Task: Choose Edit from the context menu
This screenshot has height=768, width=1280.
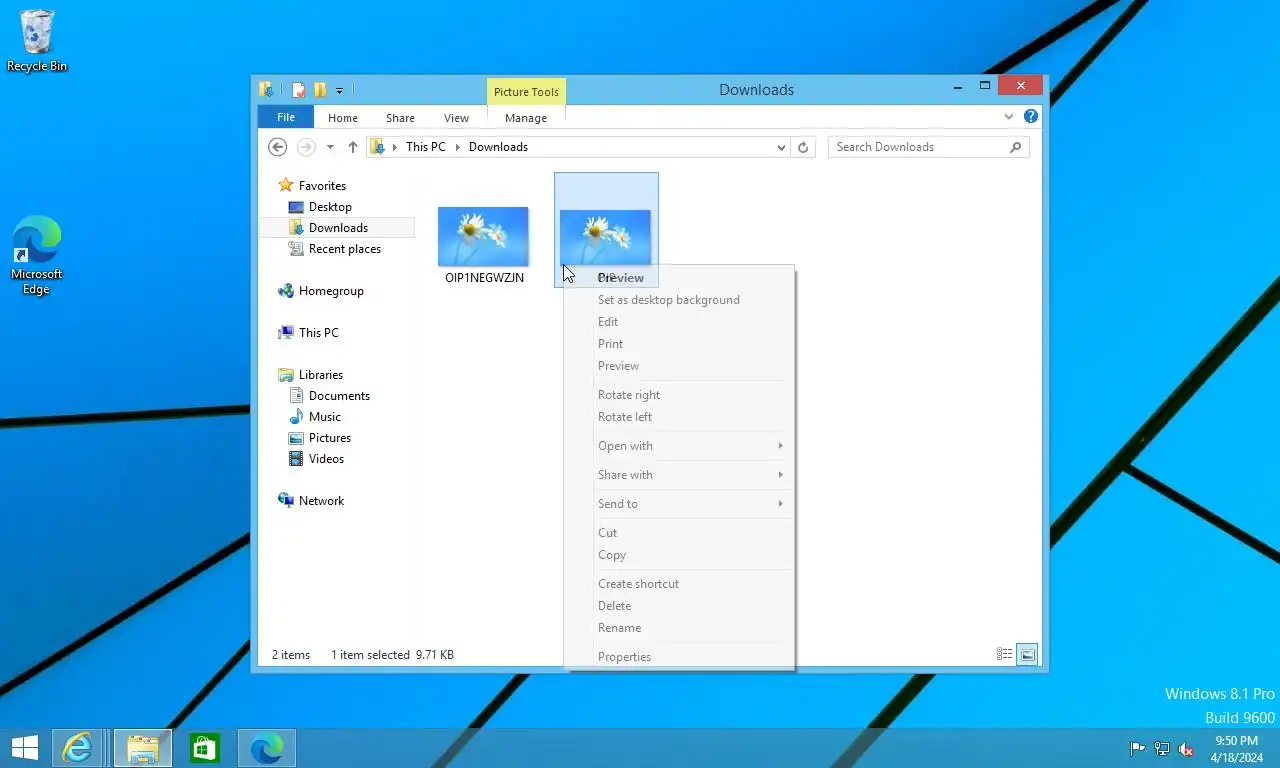Action: tap(608, 322)
